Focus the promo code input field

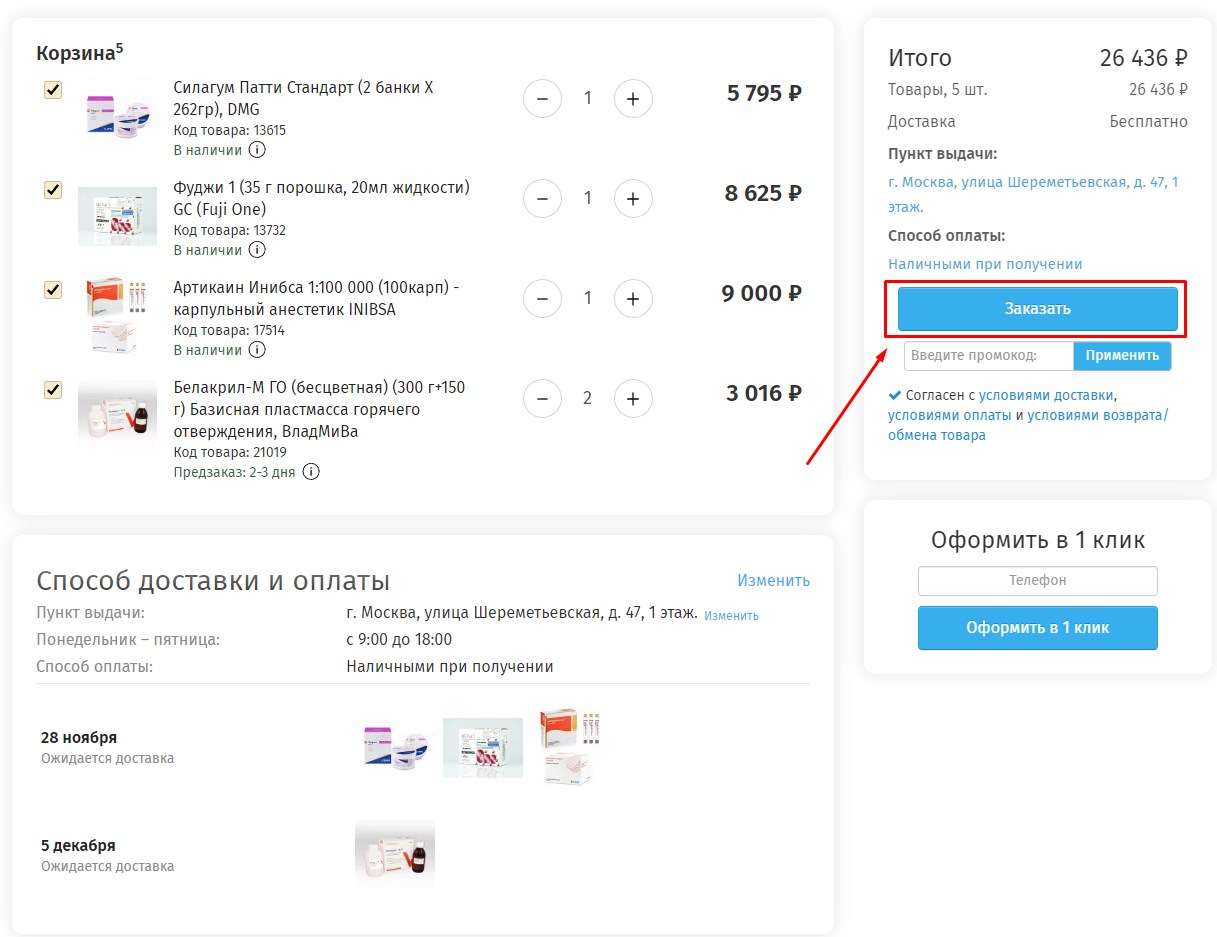coord(988,356)
